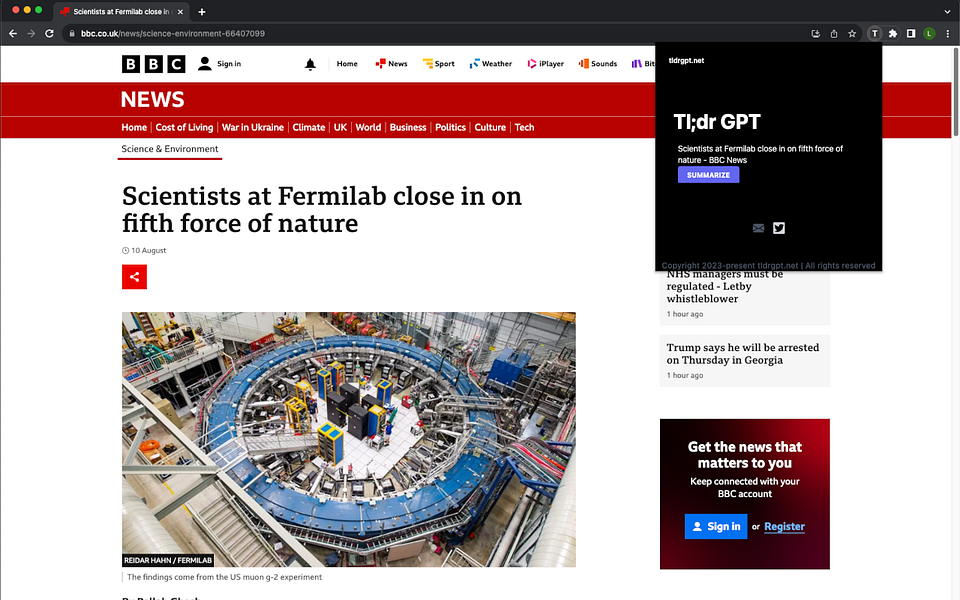Select War in Ukraine news section
This screenshot has width=960, height=600.
[x=253, y=127]
